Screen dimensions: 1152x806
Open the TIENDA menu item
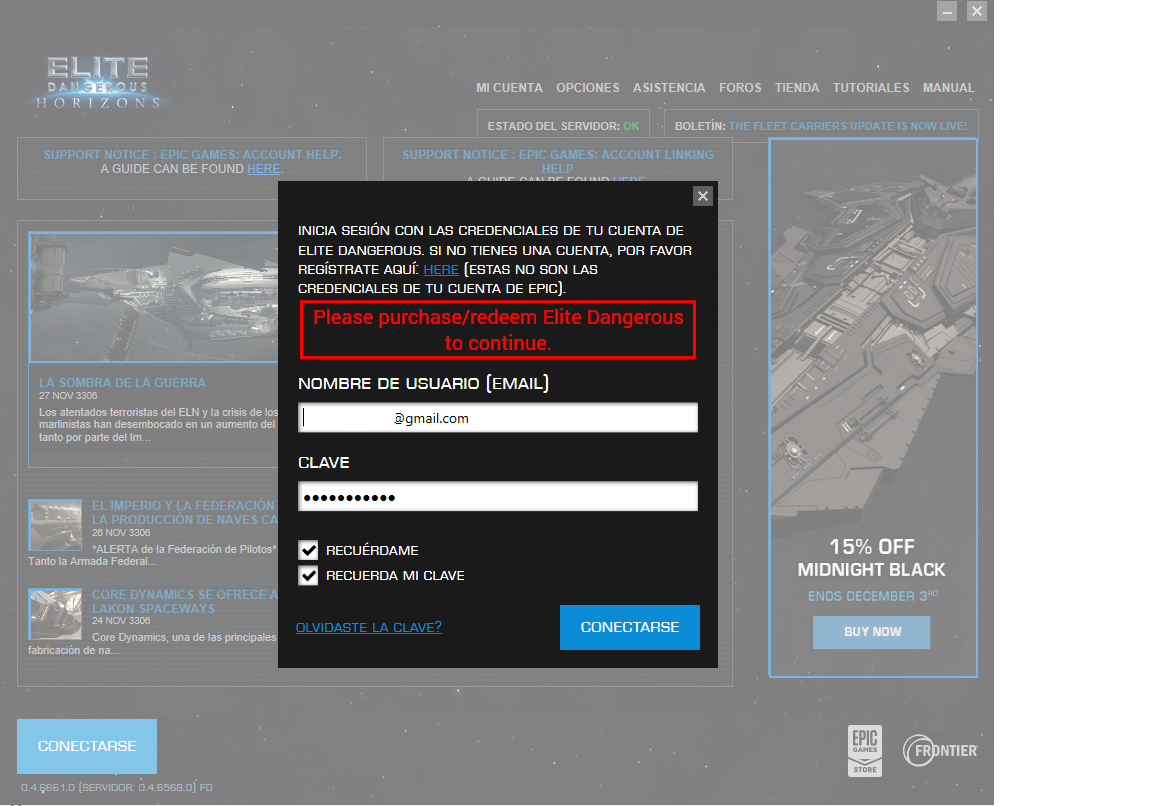pyautogui.click(x=796, y=87)
